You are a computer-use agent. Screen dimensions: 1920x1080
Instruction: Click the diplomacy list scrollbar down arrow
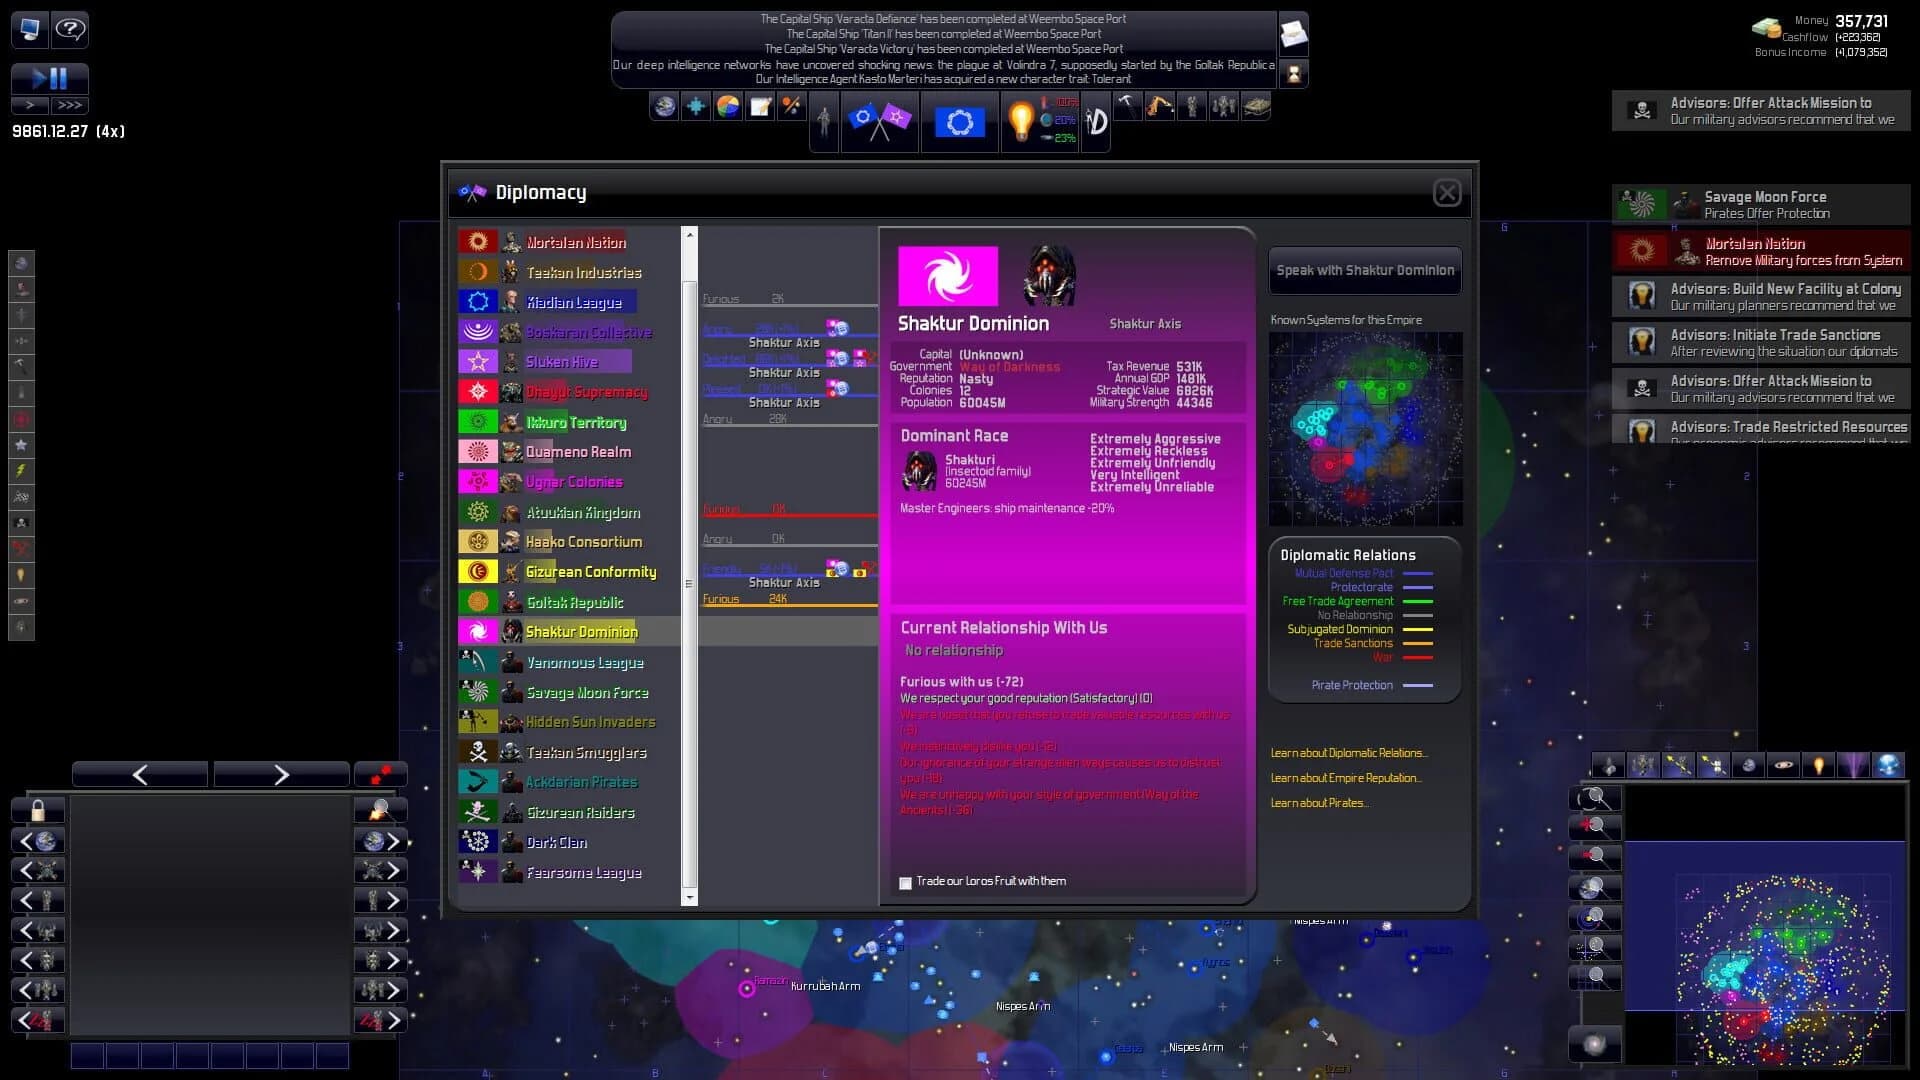click(690, 897)
